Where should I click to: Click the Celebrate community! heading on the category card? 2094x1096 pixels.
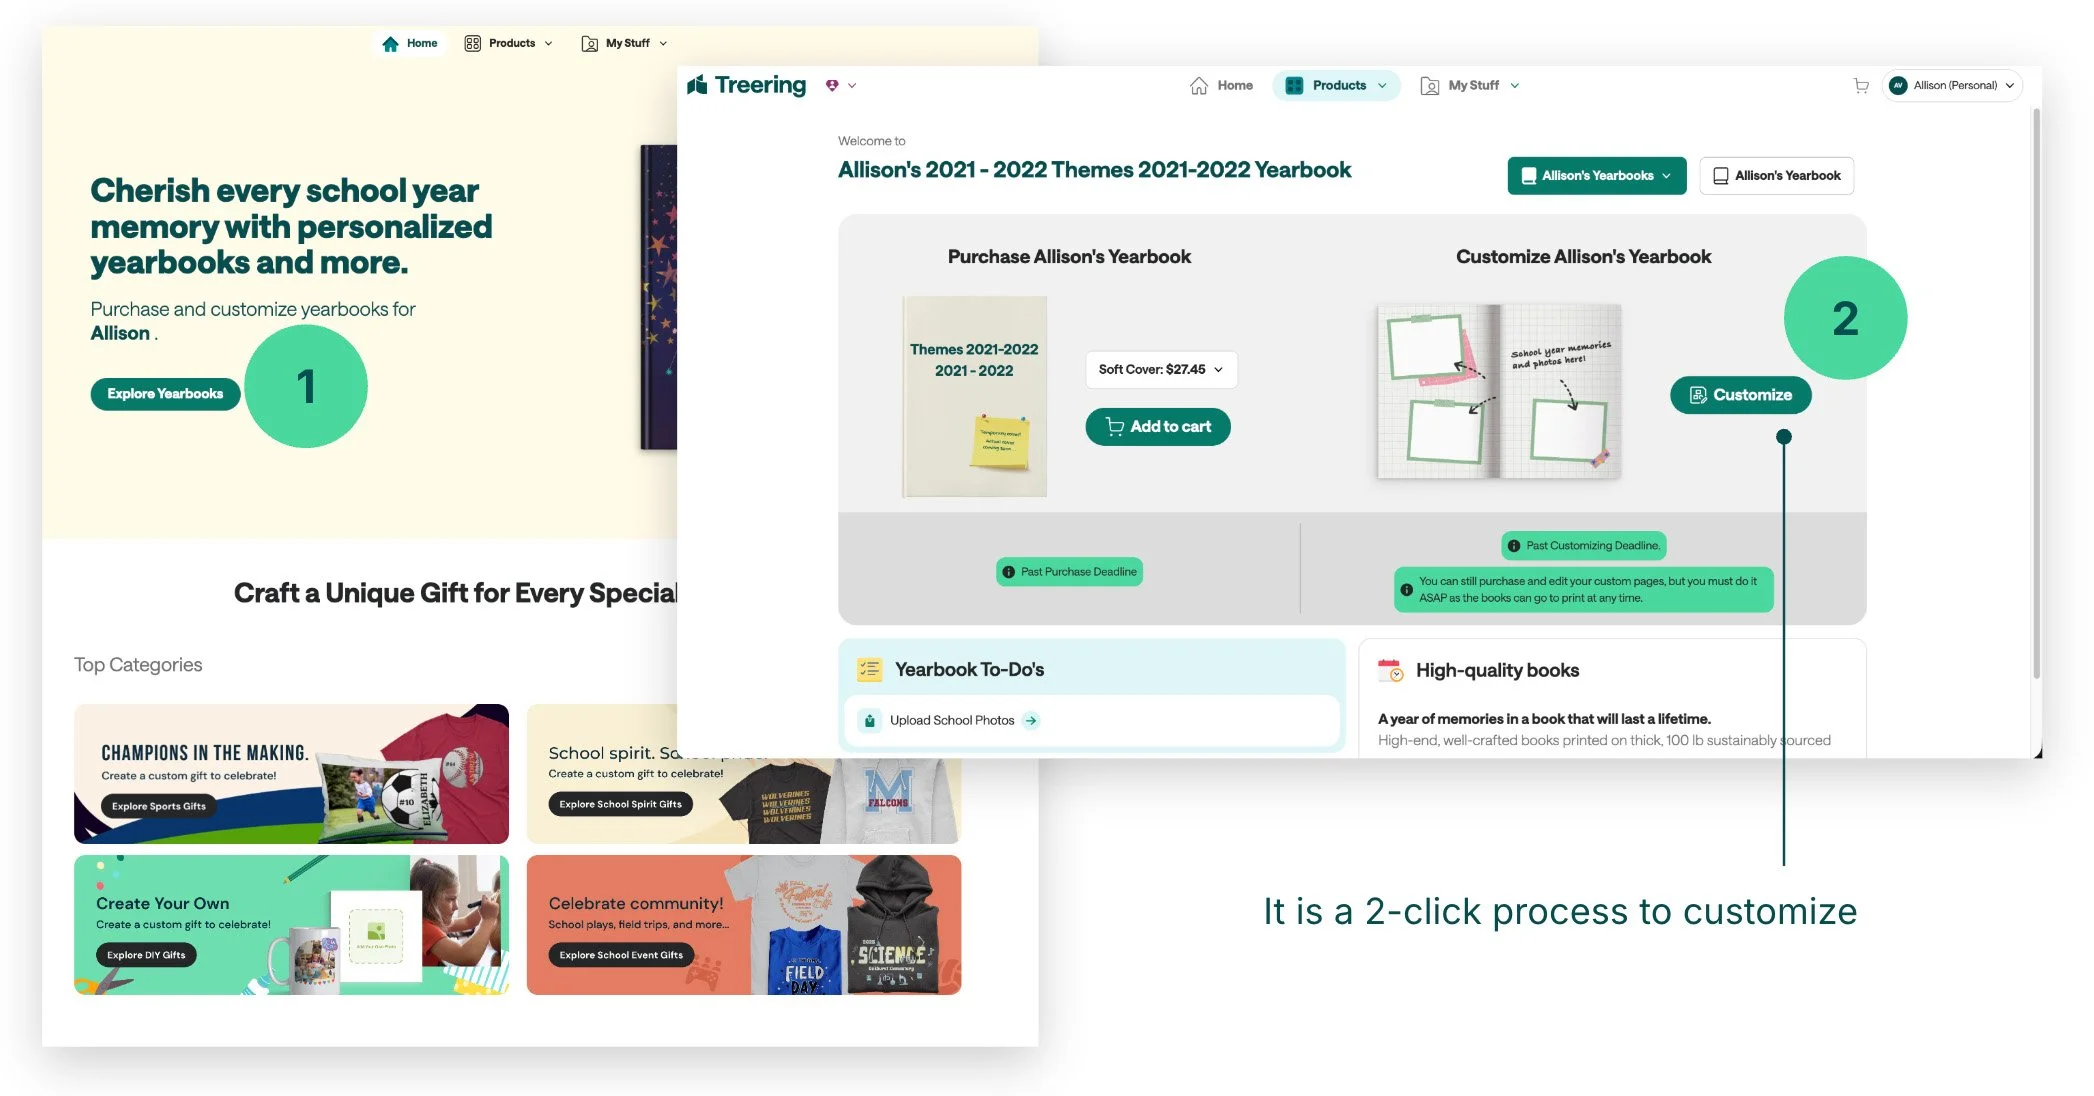(636, 903)
